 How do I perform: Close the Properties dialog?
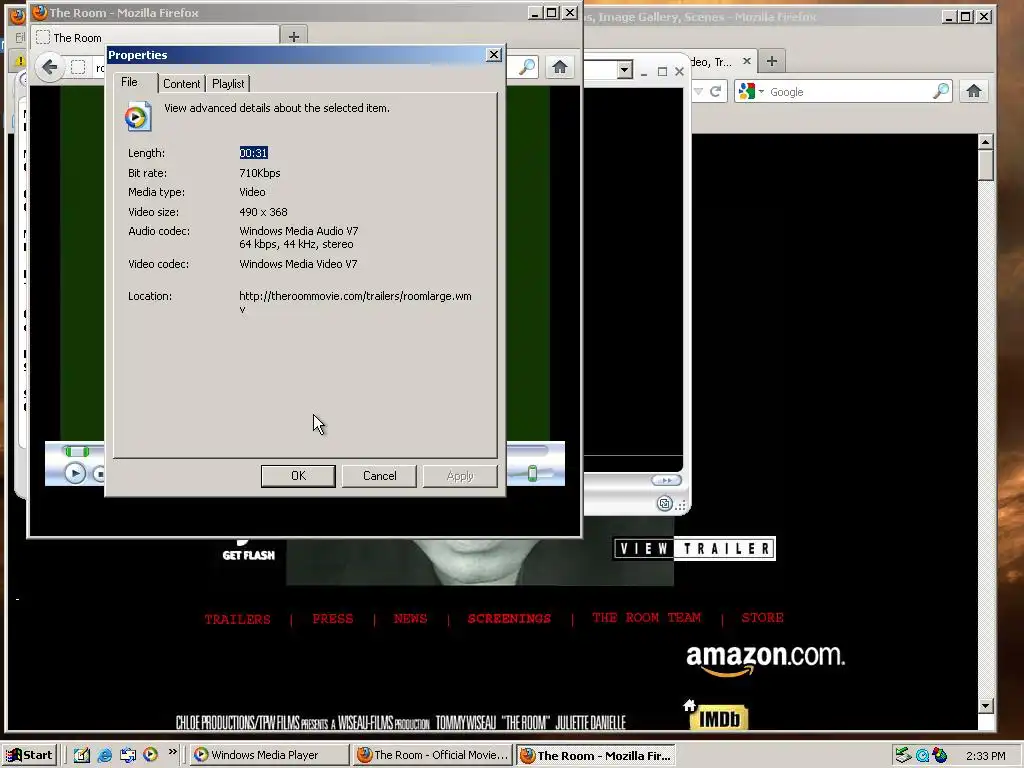click(x=494, y=55)
